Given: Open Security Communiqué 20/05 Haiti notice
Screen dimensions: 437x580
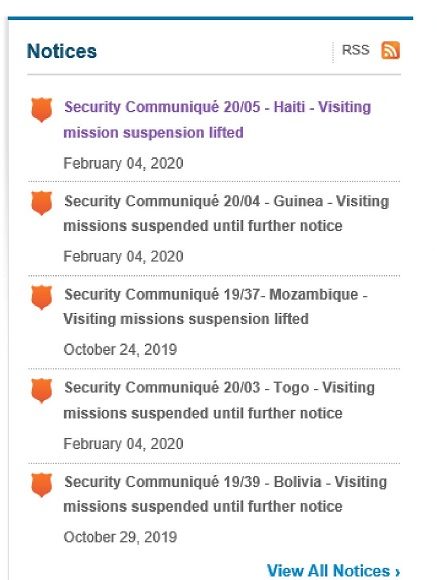Looking at the screenshot, I should [217, 119].
